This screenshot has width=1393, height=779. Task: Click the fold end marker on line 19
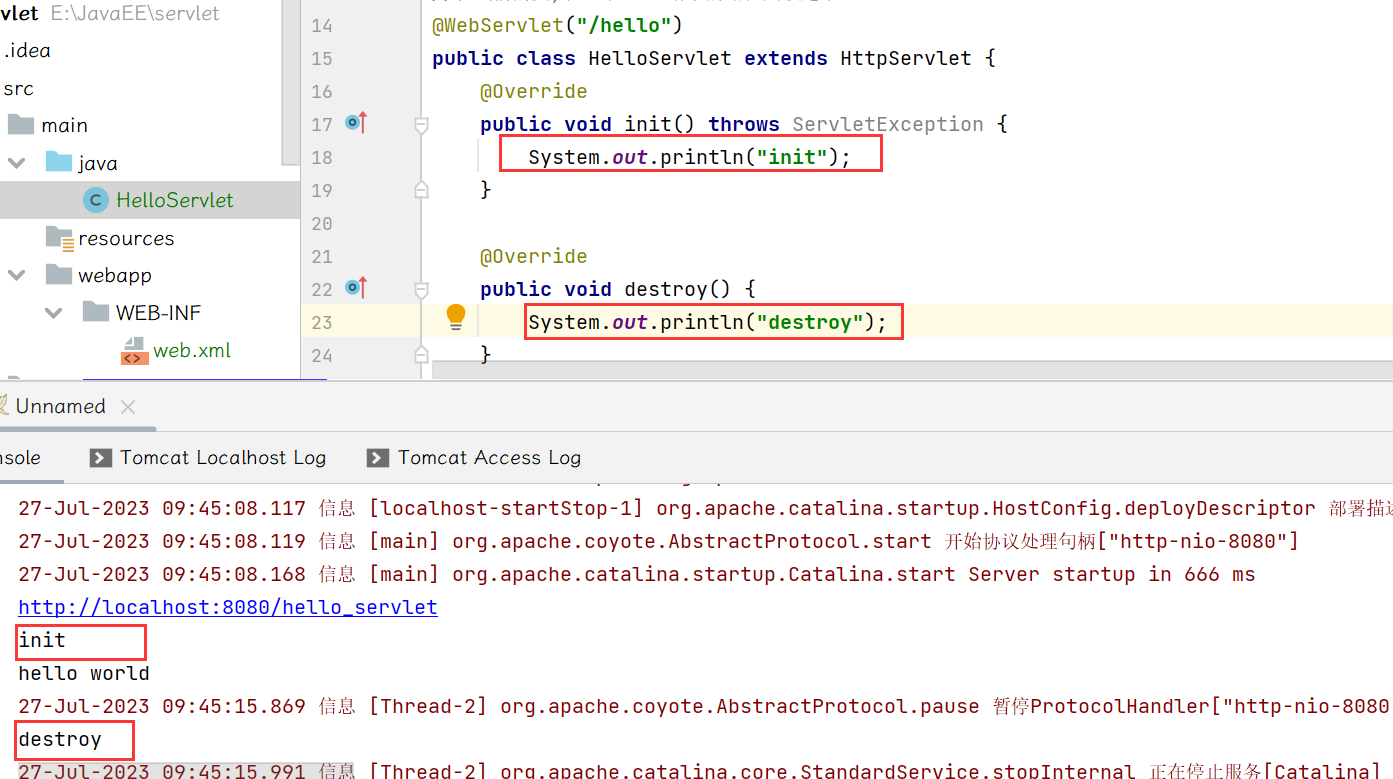pos(421,189)
